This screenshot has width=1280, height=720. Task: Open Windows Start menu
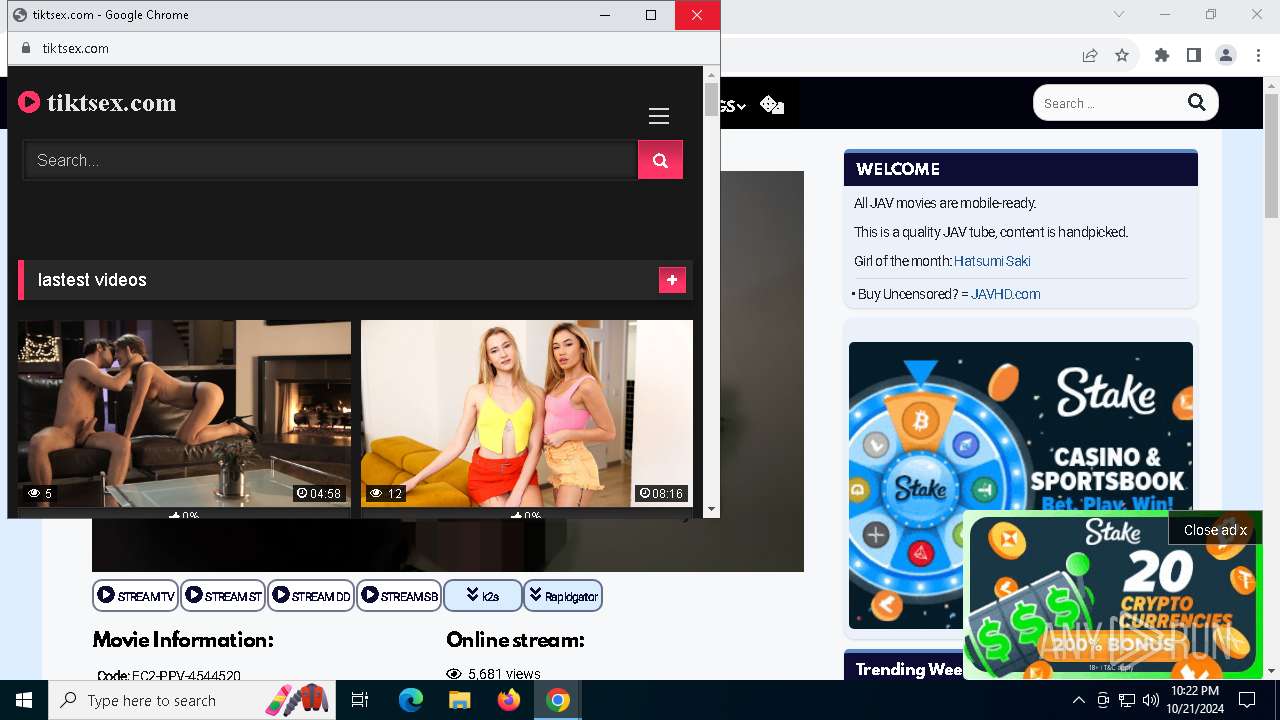tap(24, 700)
